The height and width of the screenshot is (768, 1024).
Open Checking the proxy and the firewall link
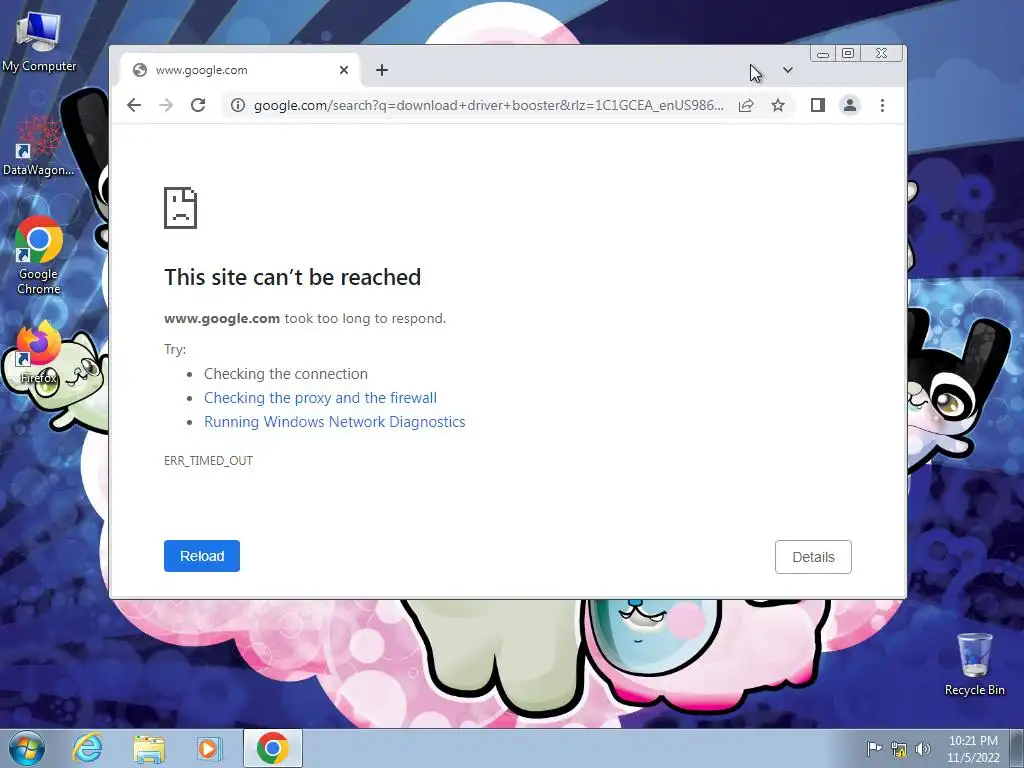tap(321, 398)
